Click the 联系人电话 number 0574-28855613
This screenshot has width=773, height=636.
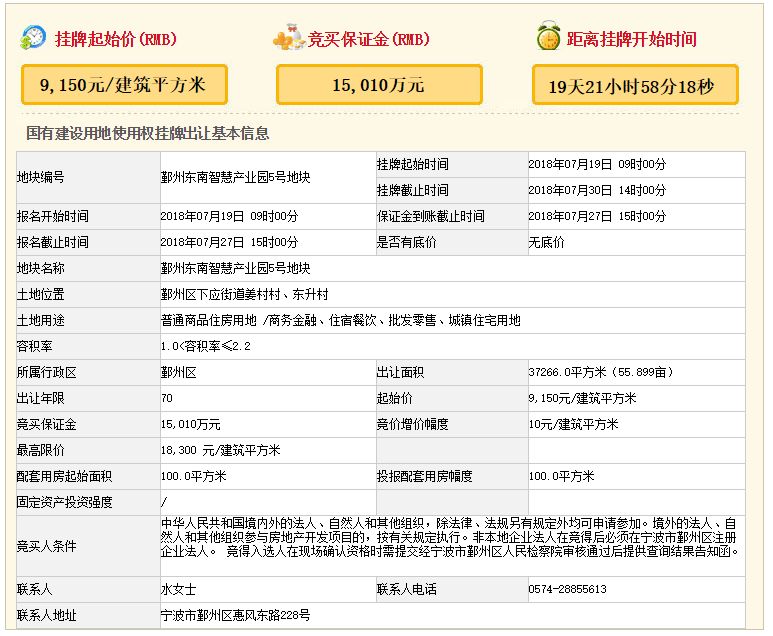tap(567, 589)
